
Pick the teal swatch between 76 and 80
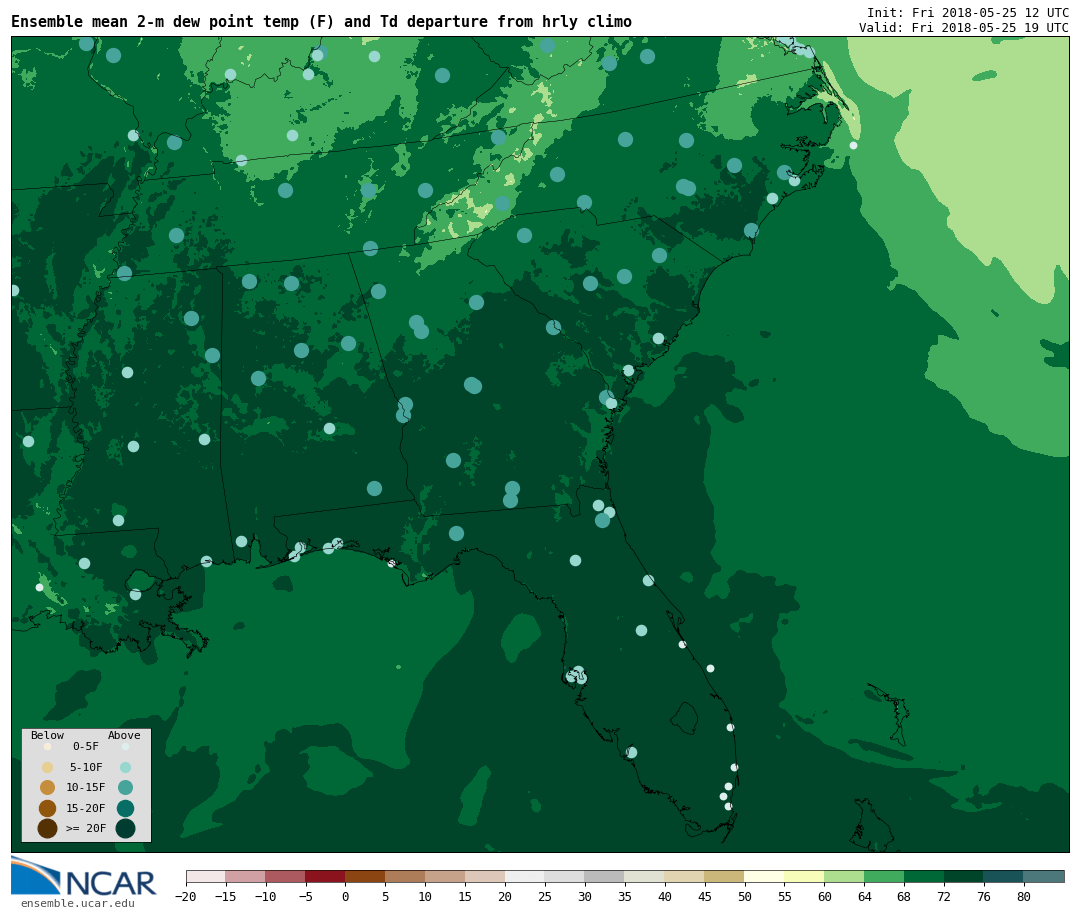click(x=1005, y=876)
